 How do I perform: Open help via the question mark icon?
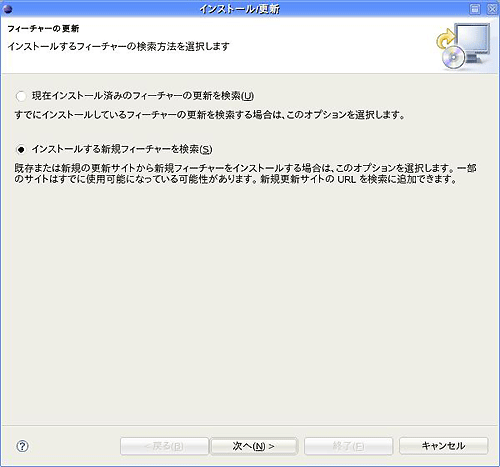tap(22, 446)
